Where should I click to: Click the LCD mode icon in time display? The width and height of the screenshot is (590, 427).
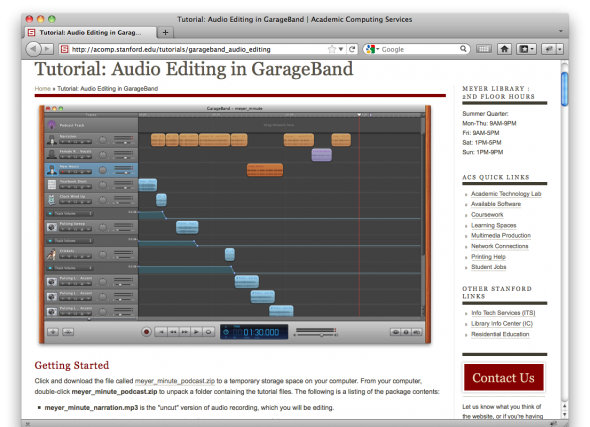coord(226,332)
